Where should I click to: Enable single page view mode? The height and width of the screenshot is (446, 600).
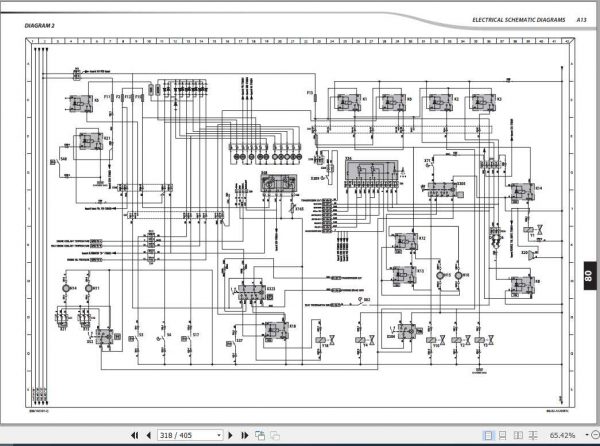pyautogui.click(x=488, y=435)
